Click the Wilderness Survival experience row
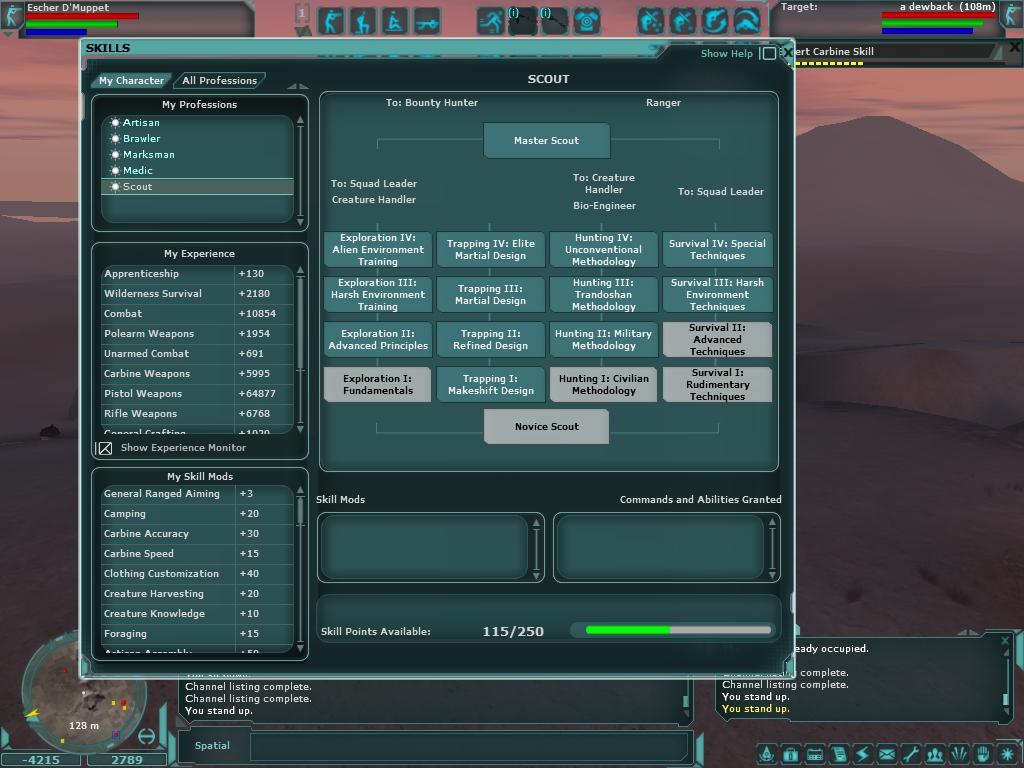The image size is (1024, 768). (x=198, y=294)
